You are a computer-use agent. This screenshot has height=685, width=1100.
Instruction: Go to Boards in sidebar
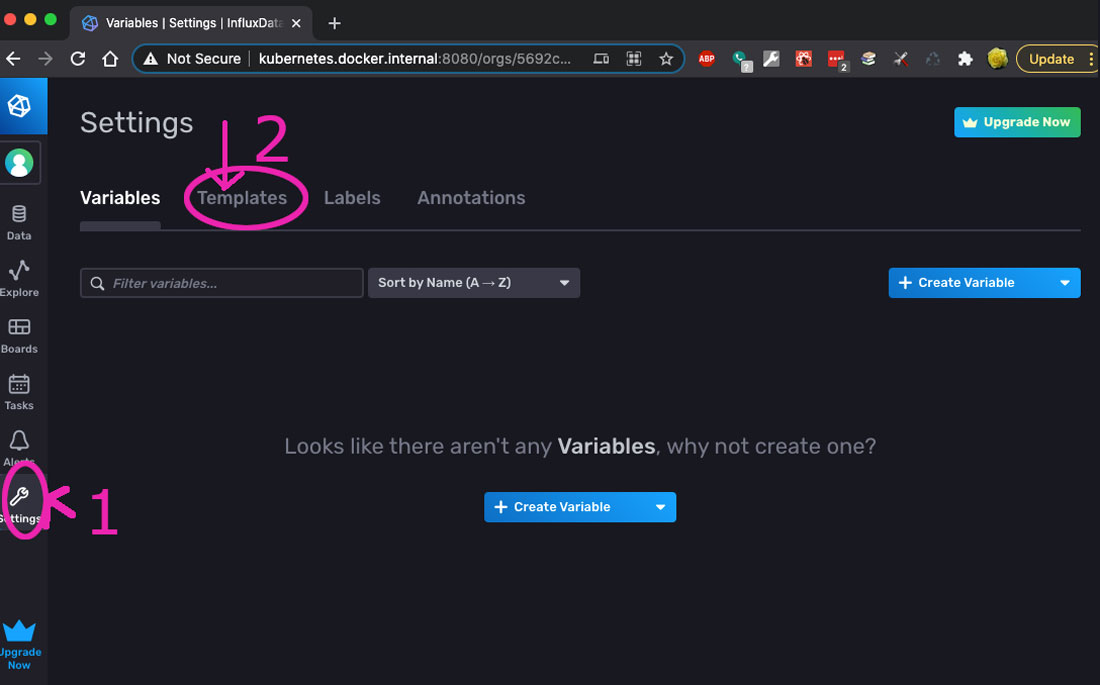(19, 335)
